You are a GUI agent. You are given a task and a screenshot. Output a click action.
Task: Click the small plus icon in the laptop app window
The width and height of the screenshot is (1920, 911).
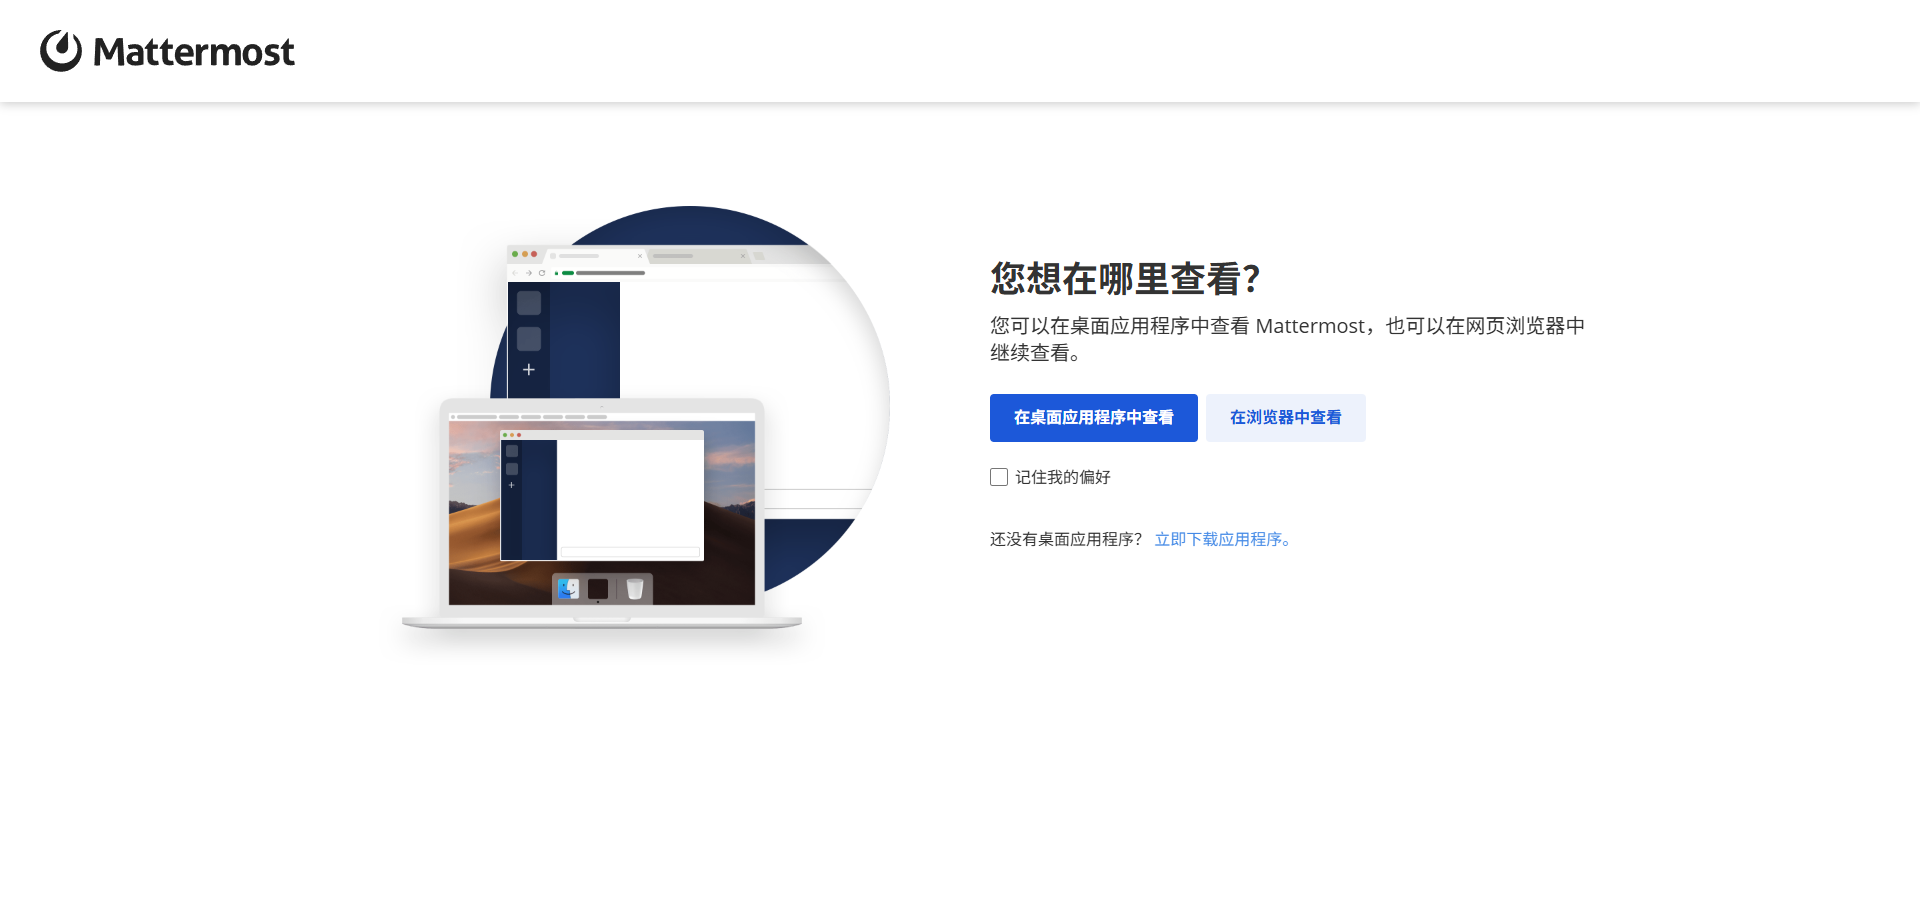click(512, 485)
